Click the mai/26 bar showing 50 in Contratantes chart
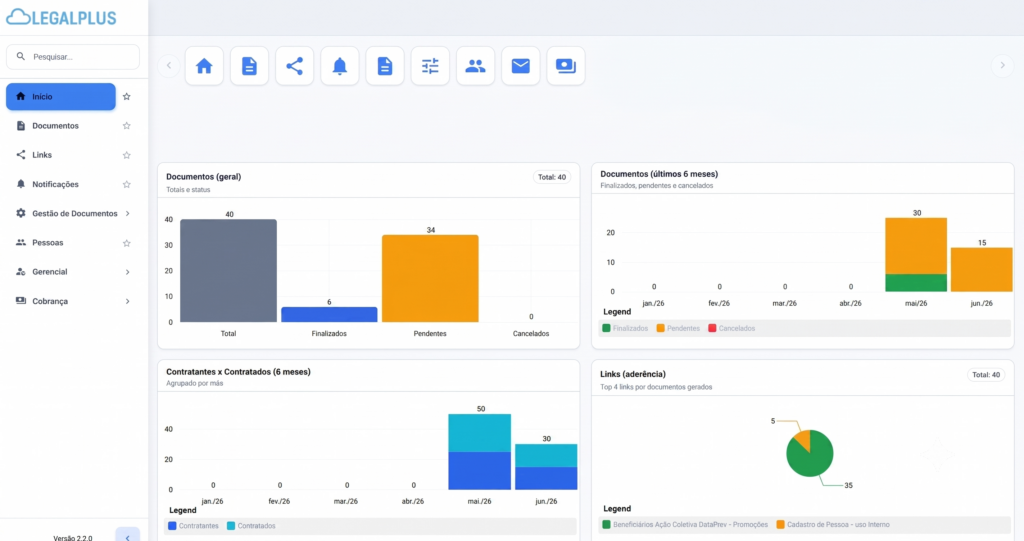 pyautogui.click(x=479, y=451)
